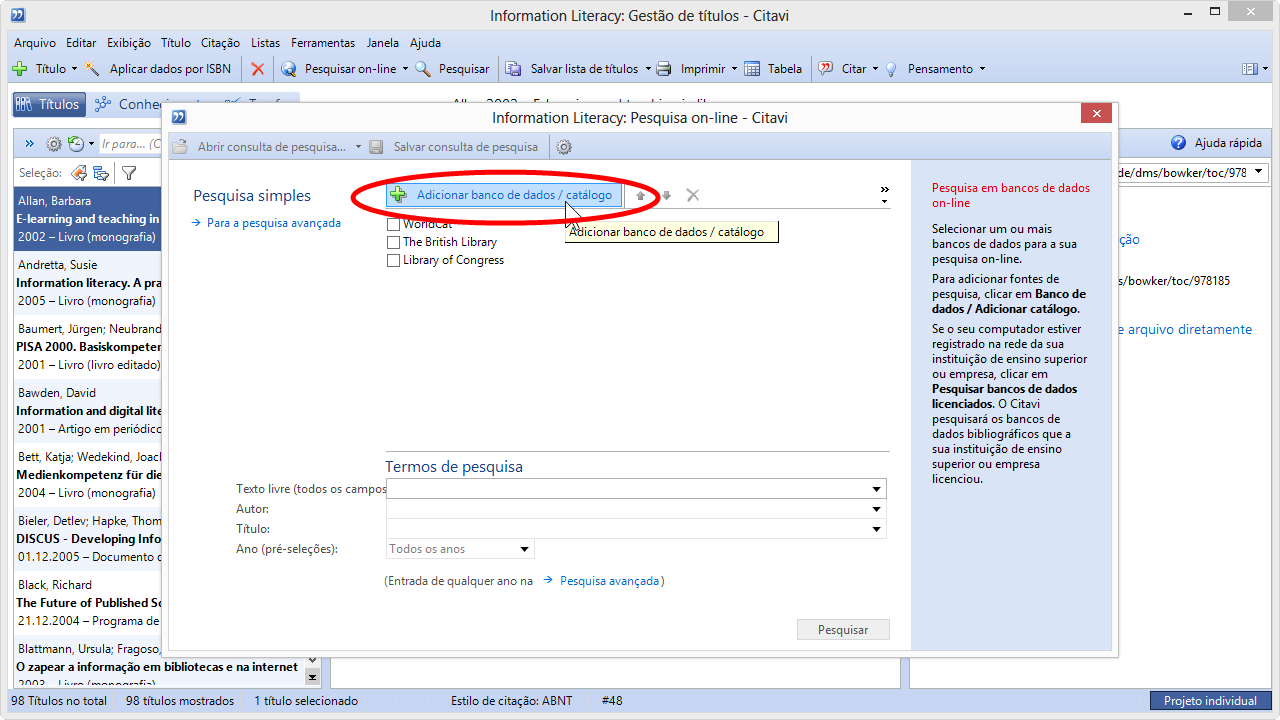This screenshot has height=720, width=1280.
Task: Click the double-chevron expand icon in title list
Action: coord(30,144)
